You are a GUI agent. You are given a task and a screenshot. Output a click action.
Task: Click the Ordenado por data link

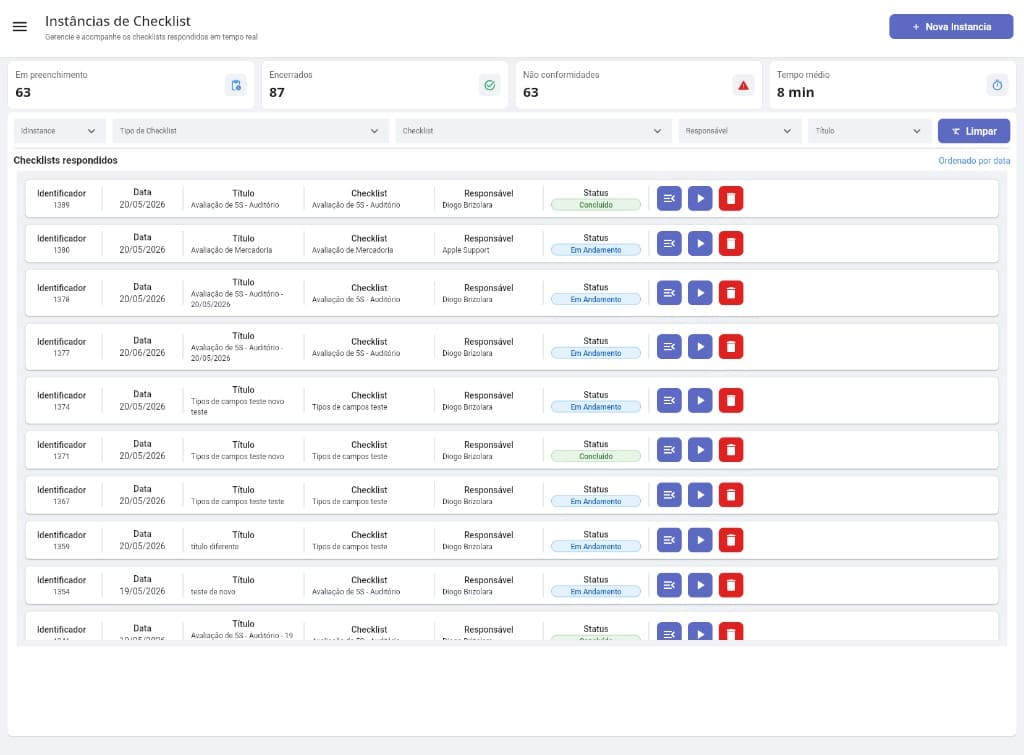tap(974, 161)
